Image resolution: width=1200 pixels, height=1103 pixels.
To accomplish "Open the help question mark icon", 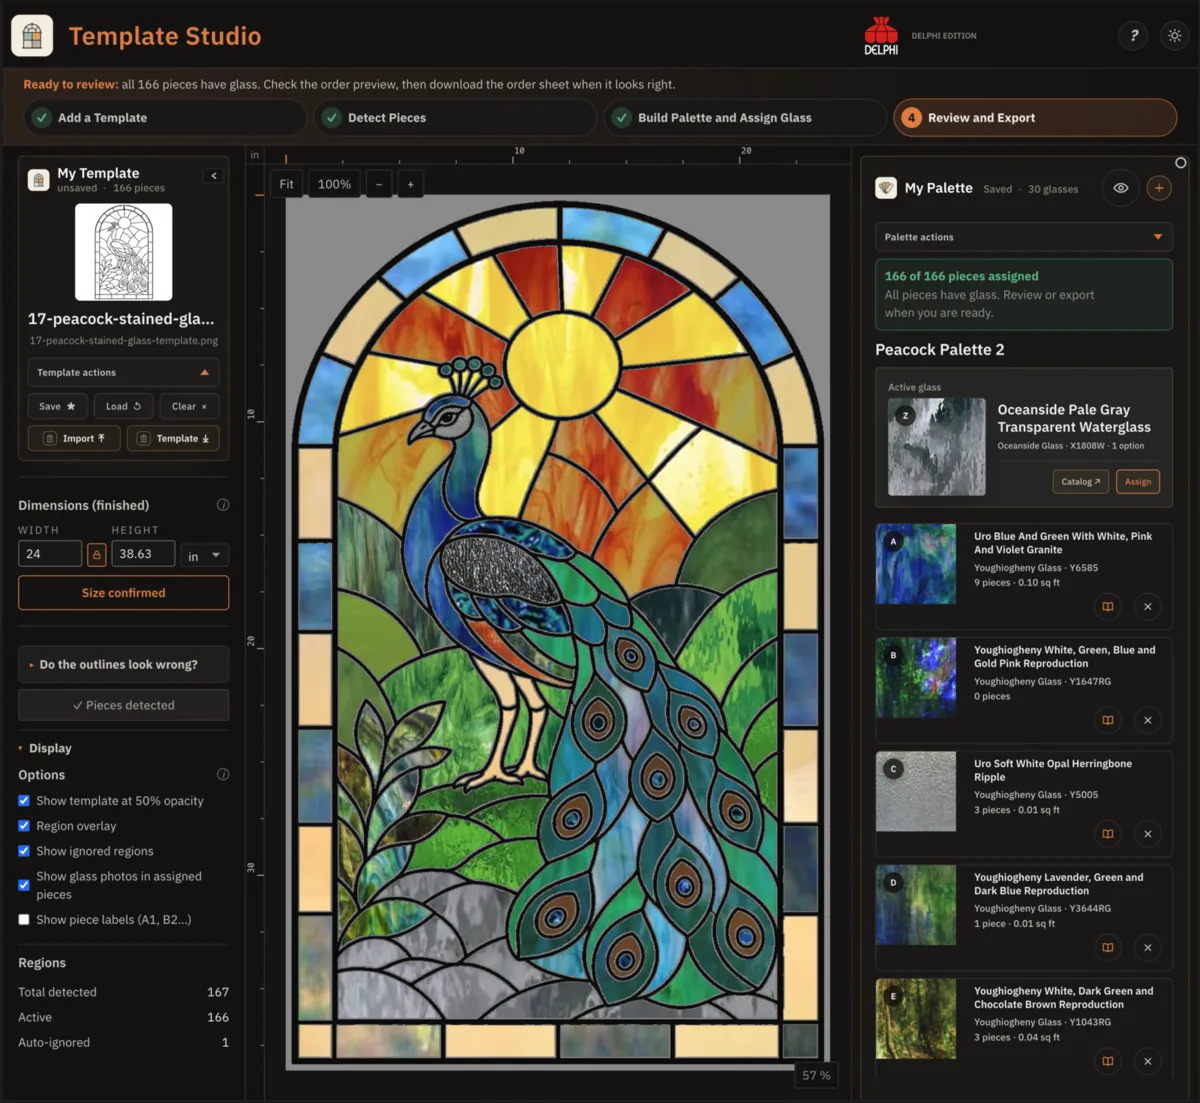I will click(x=1134, y=36).
